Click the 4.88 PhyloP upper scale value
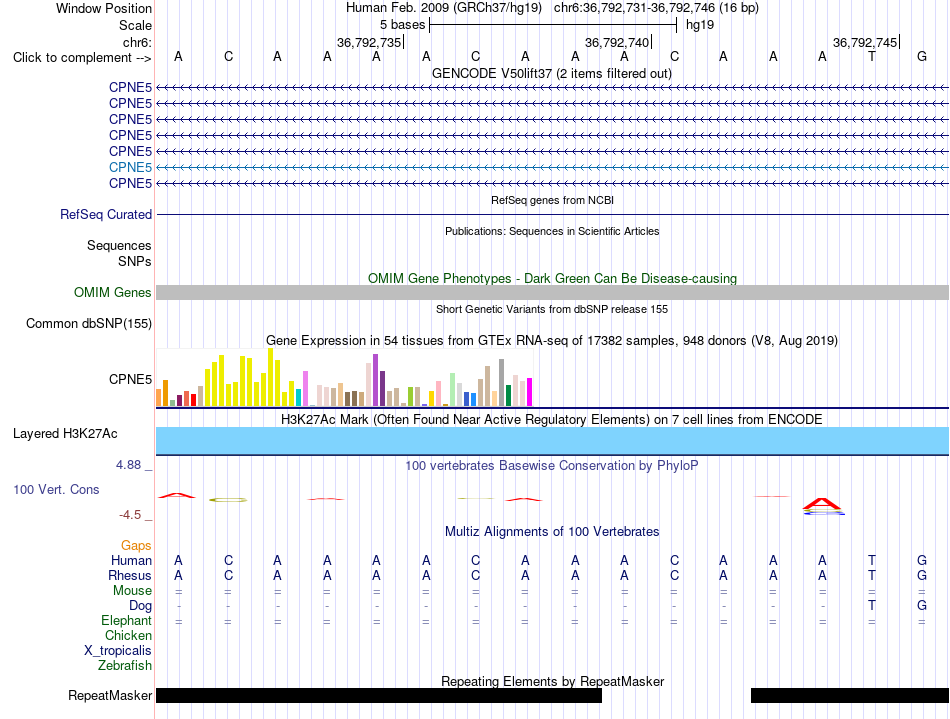The image size is (950, 719). [x=128, y=465]
